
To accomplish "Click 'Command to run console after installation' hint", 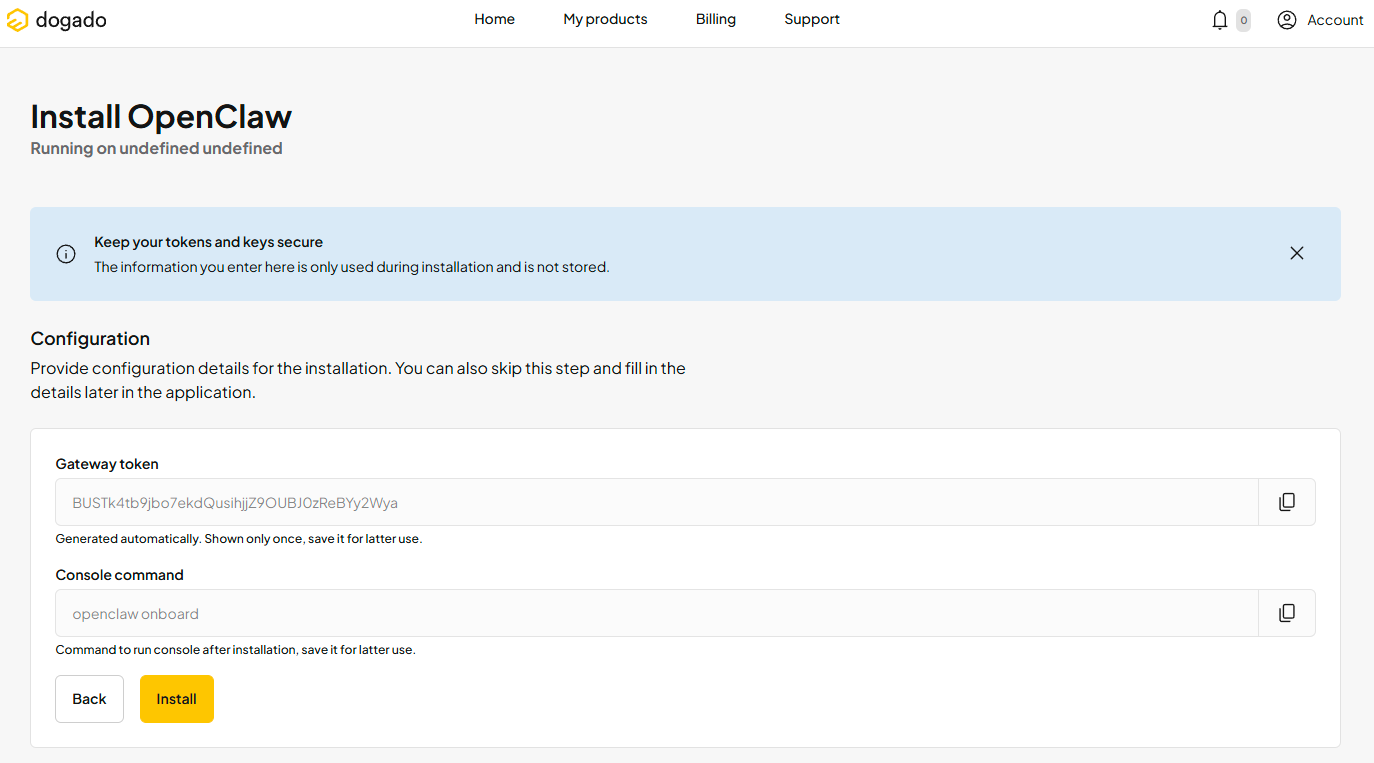I will click(235, 650).
